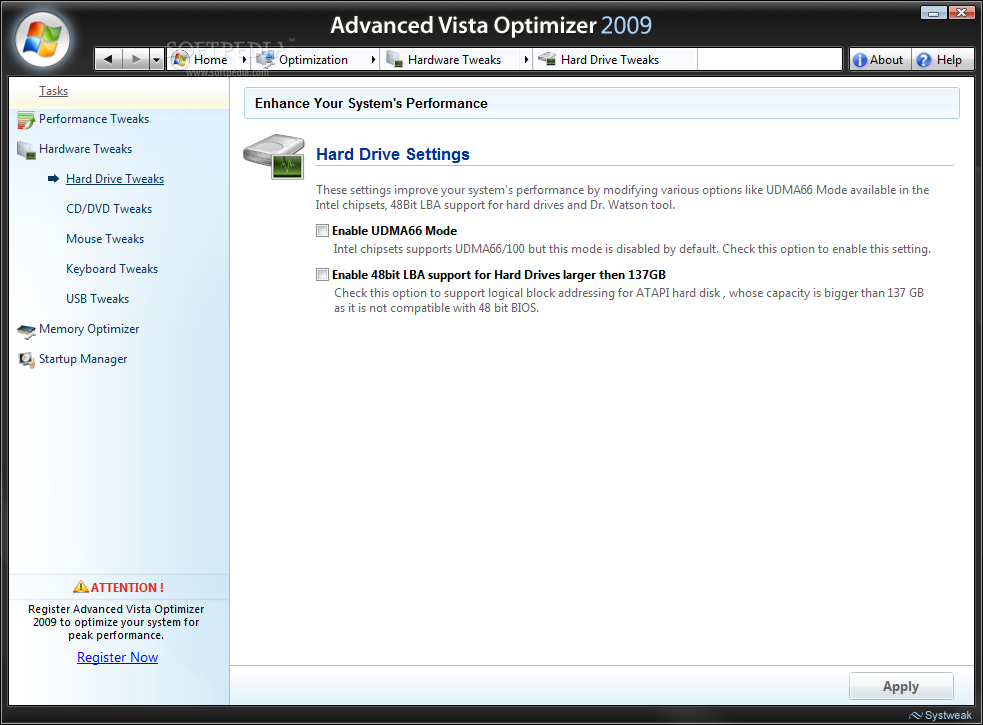This screenshot has width=983, height=725.
Task: Click the blue info icon beside About
Action: coord(860,60)
